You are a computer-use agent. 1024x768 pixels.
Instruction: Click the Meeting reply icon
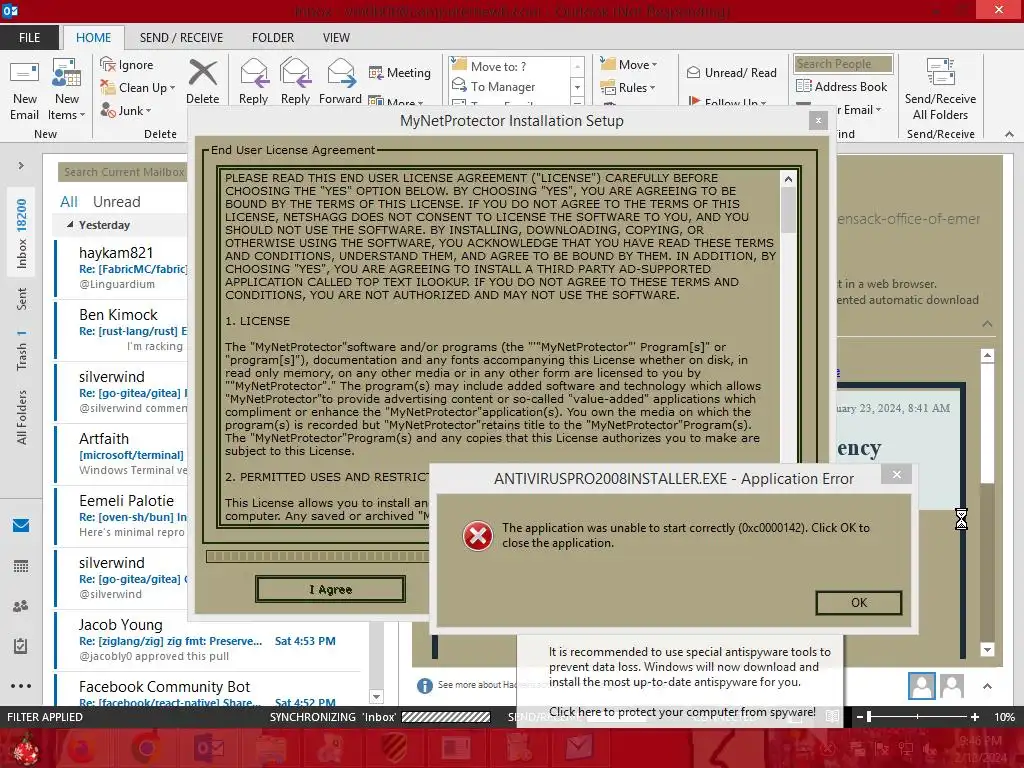pyautogui.click(x=376, y=72)
